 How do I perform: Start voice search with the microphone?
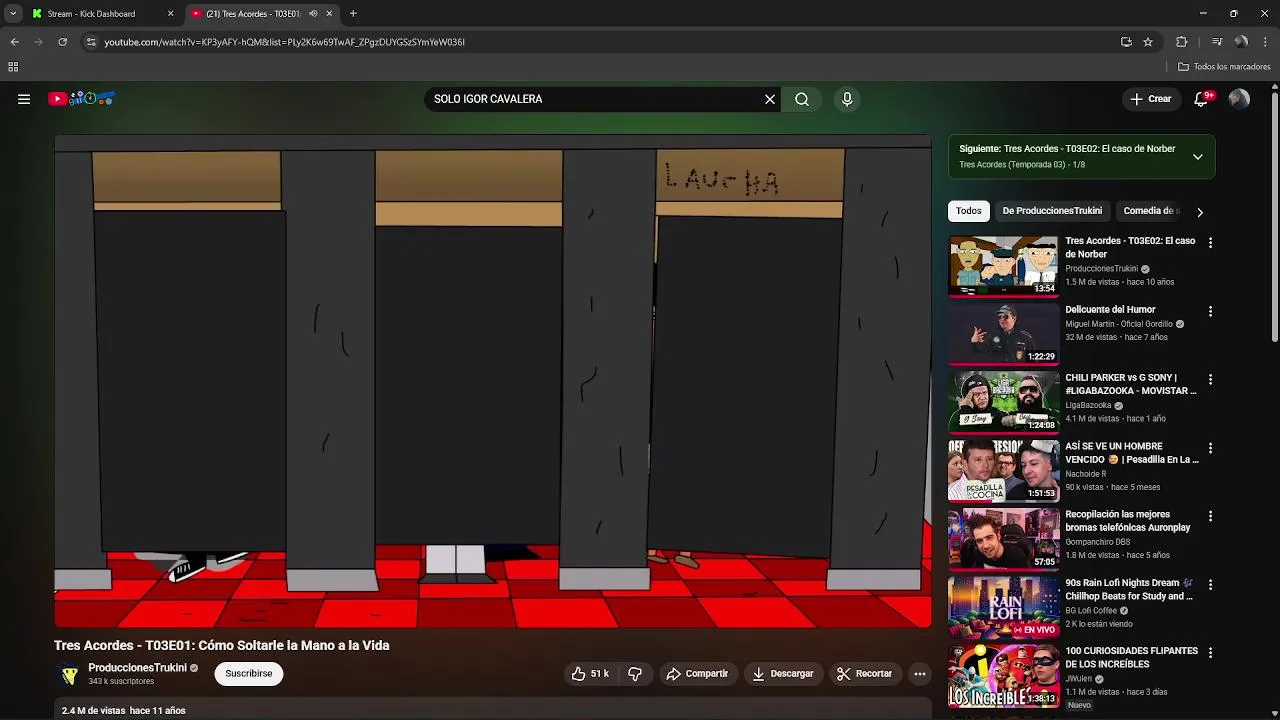point(847,99)
